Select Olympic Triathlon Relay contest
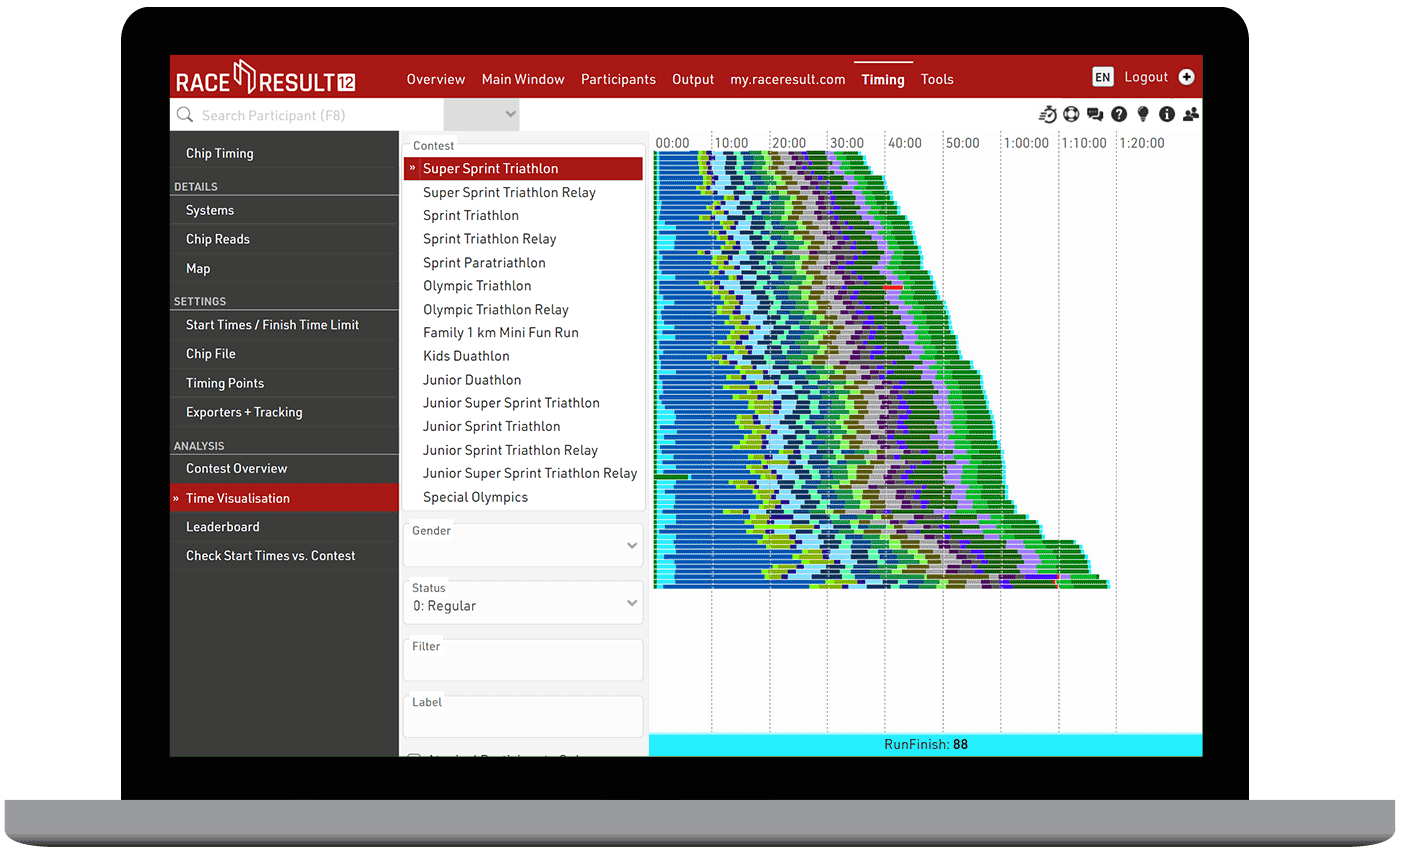The width and height of the screenshot is (1402, 847). tap(523, 309)
